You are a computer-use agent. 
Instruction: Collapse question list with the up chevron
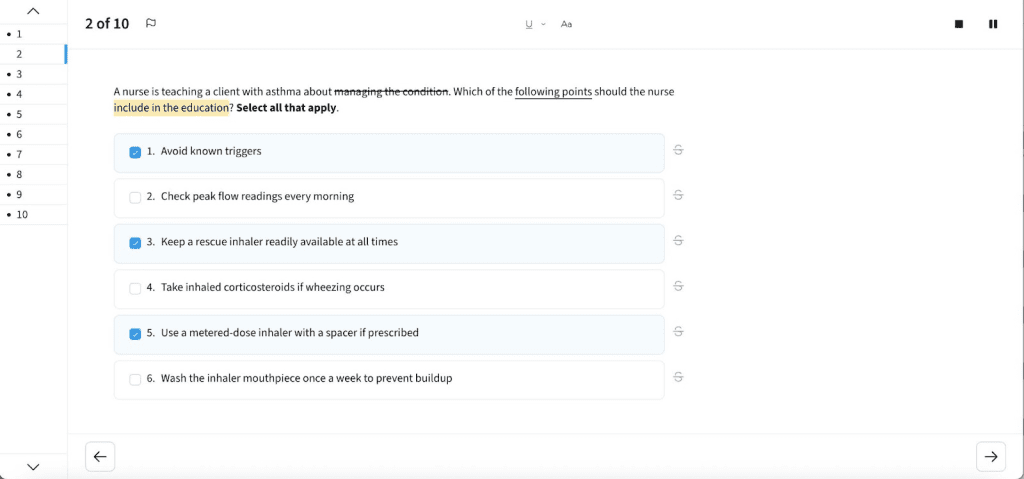point(33,11)
